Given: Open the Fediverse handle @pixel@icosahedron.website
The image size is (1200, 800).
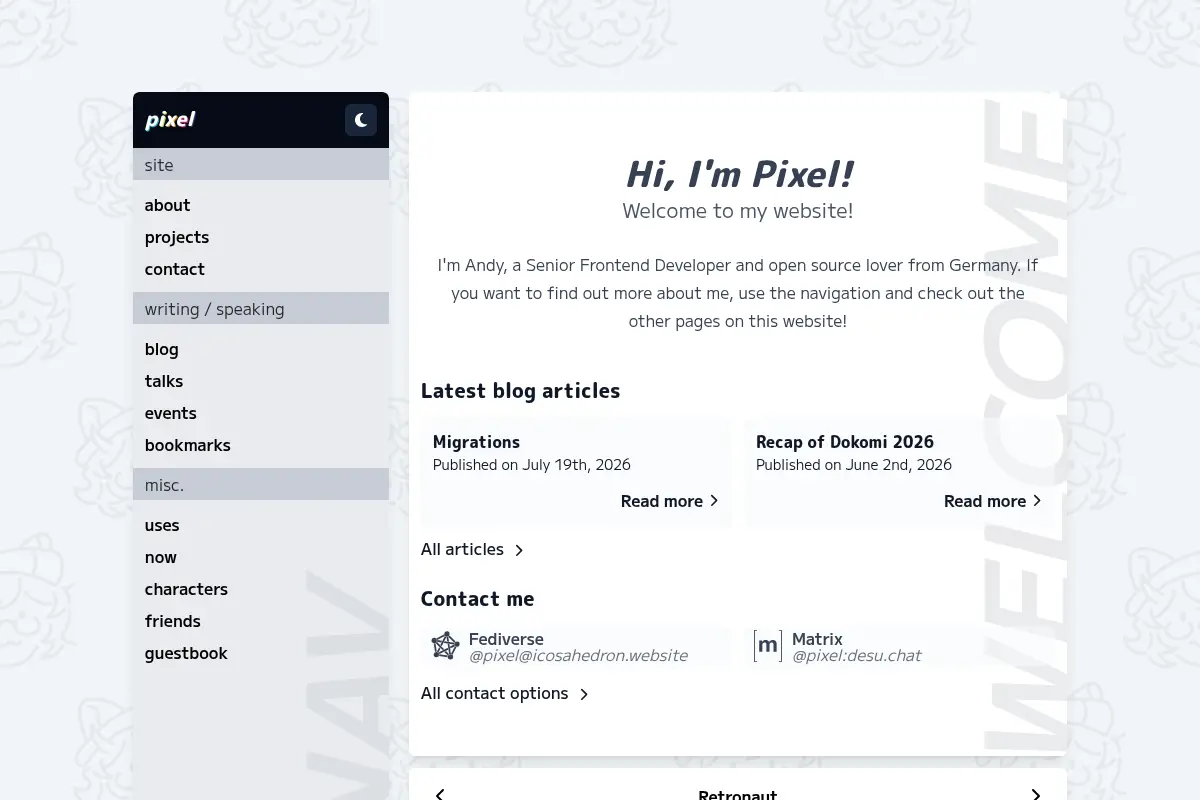Looking at the screenshot, I should [578, 656].
